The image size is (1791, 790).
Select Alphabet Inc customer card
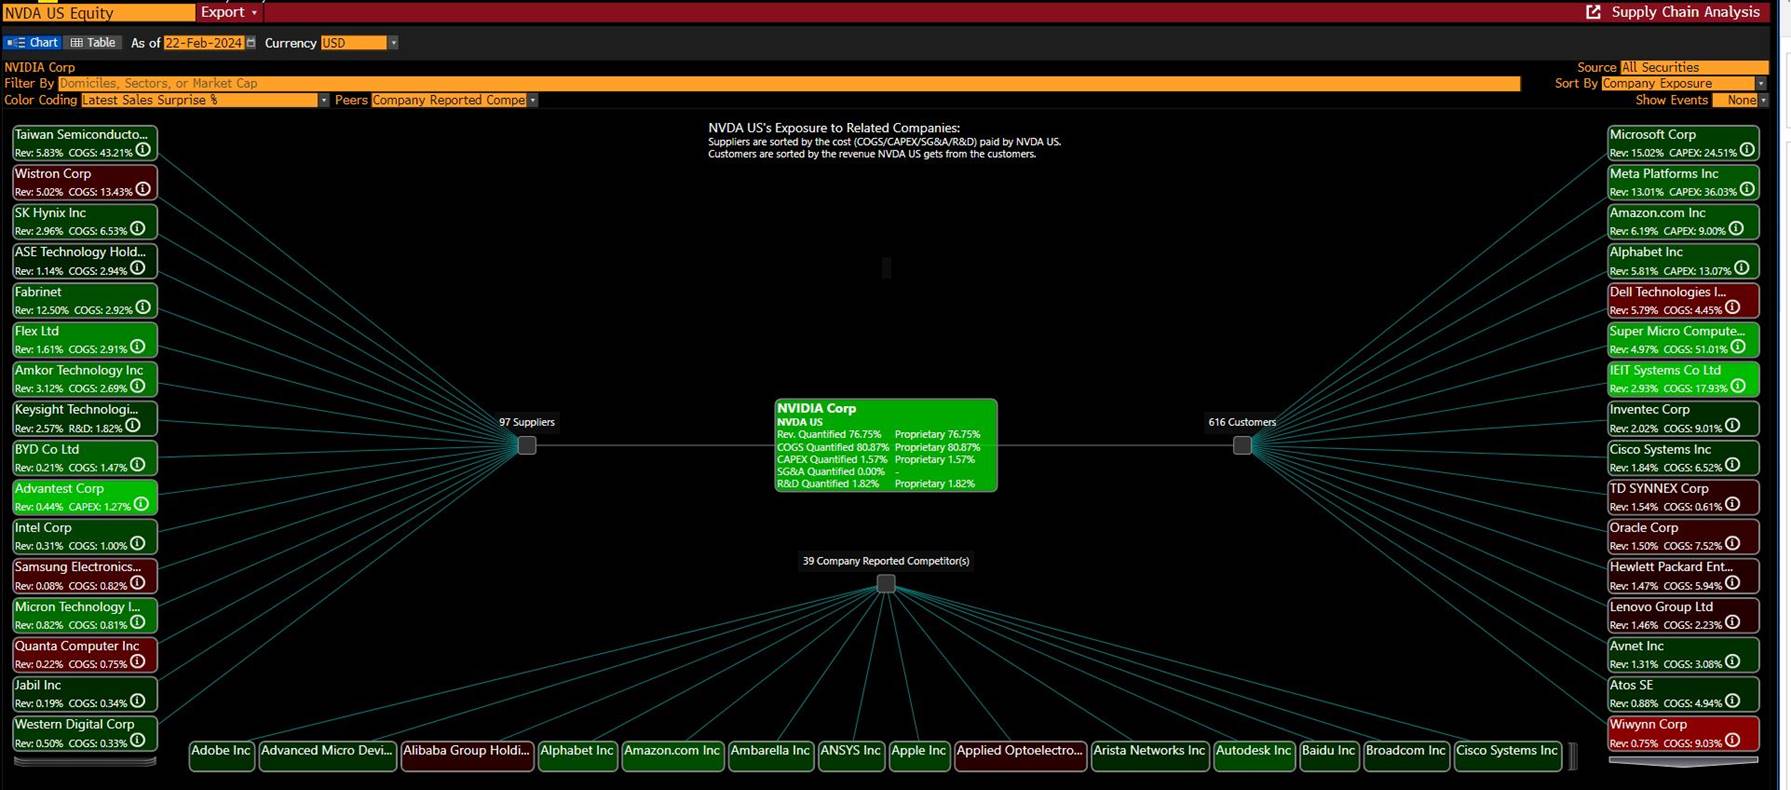[1683, 261]
